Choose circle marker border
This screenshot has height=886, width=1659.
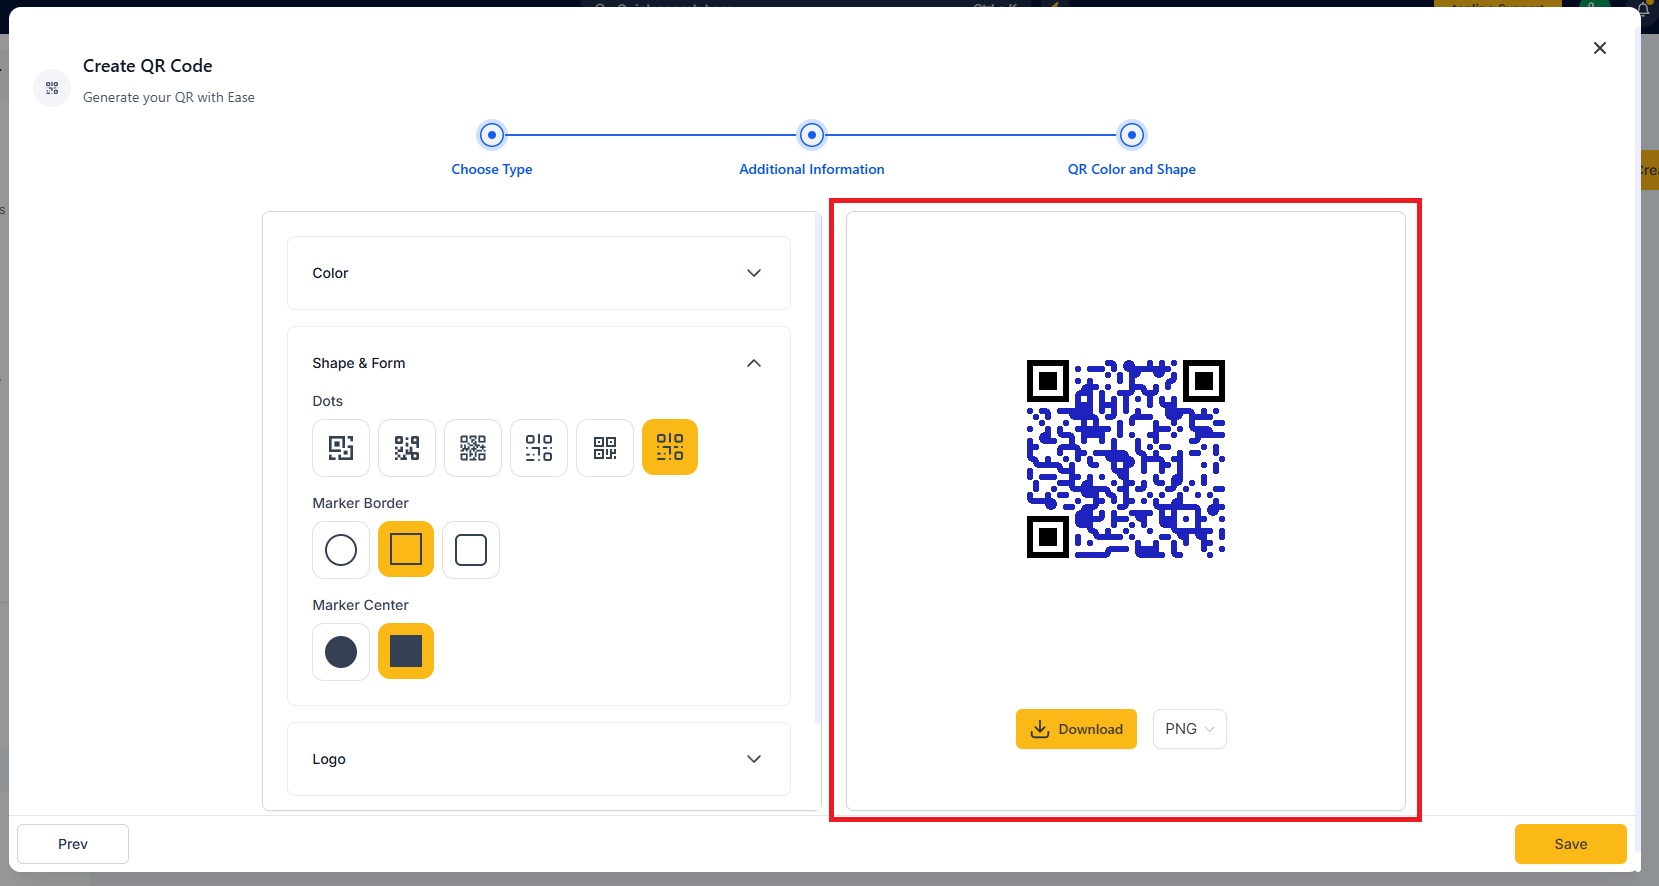(341, 550)
